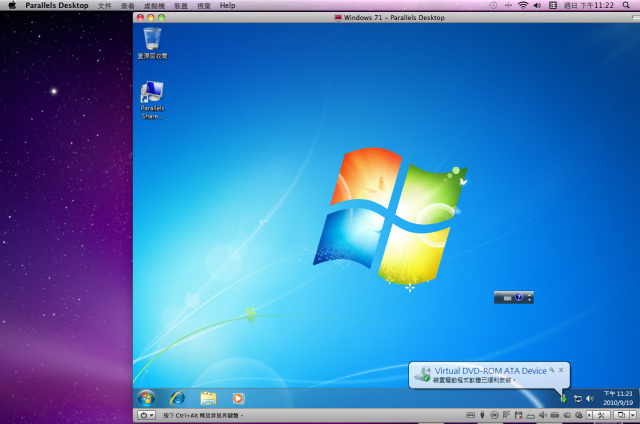Open Parallels Shared Folders desktop shortcut
The image size is (640, 424).
(152, 100)
